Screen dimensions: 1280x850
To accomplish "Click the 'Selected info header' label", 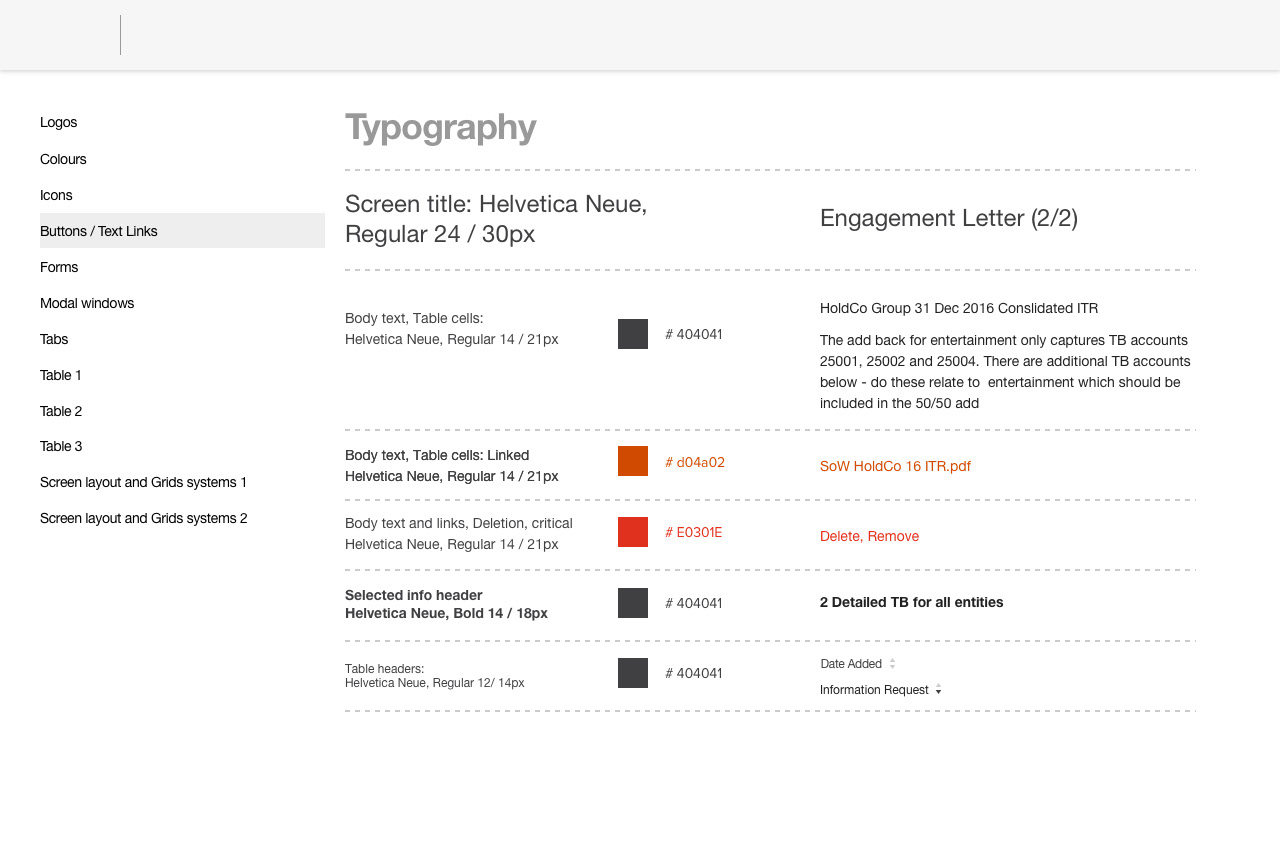I will tap(414, 595).
